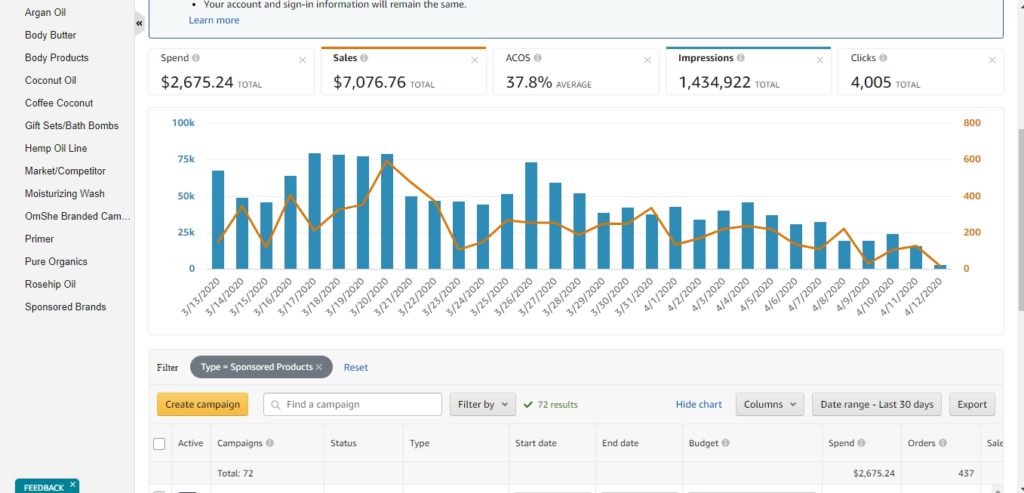Collapse the left sidebar with double-chevron

coord(139,22)
